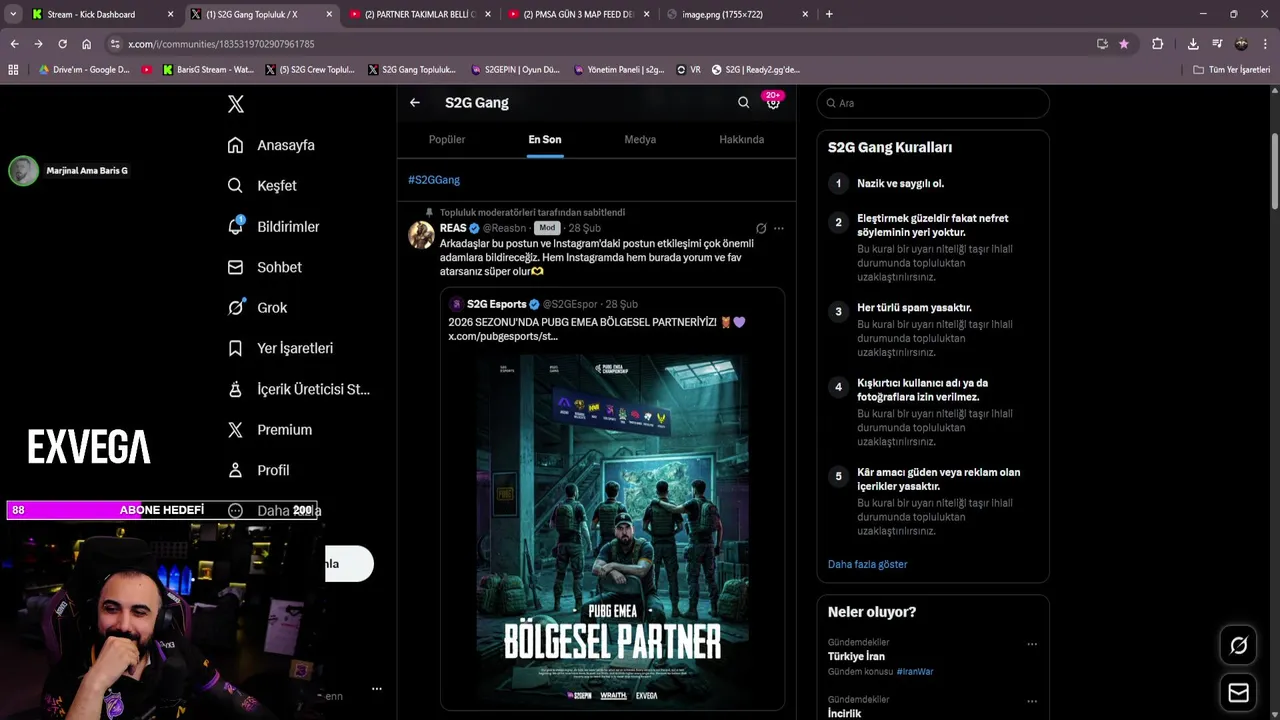The width and height of the screenshot is (1280, 720).
Task: Open Chrome downloads icon
Action: (x=1193, y=44)
